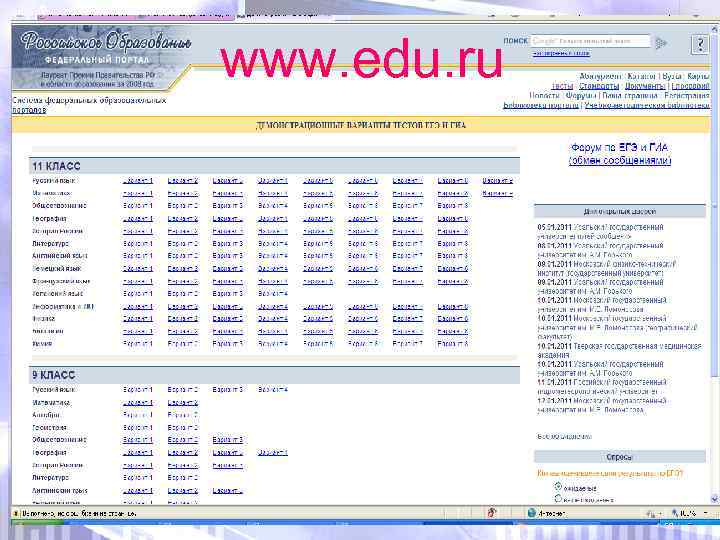This screenshot has width=720, height=540.
Task: Open Вариант 8 for 11 класс Химия
Action: pyautogui.click(x=453, y=343)
